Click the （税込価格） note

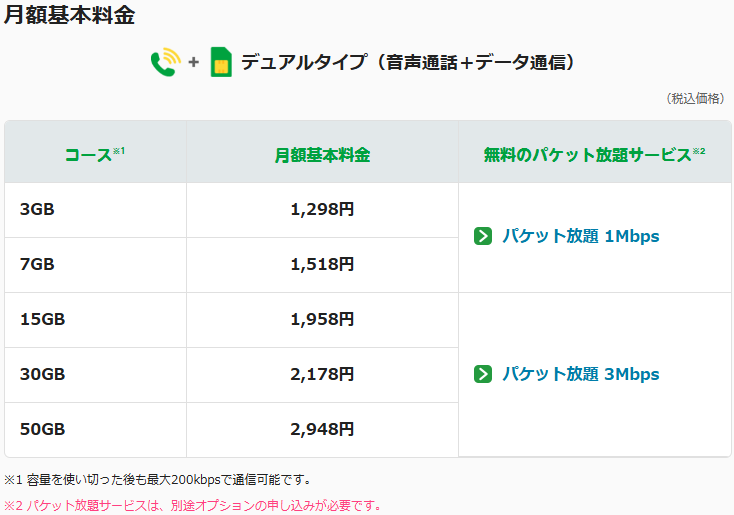click(695, 98)
